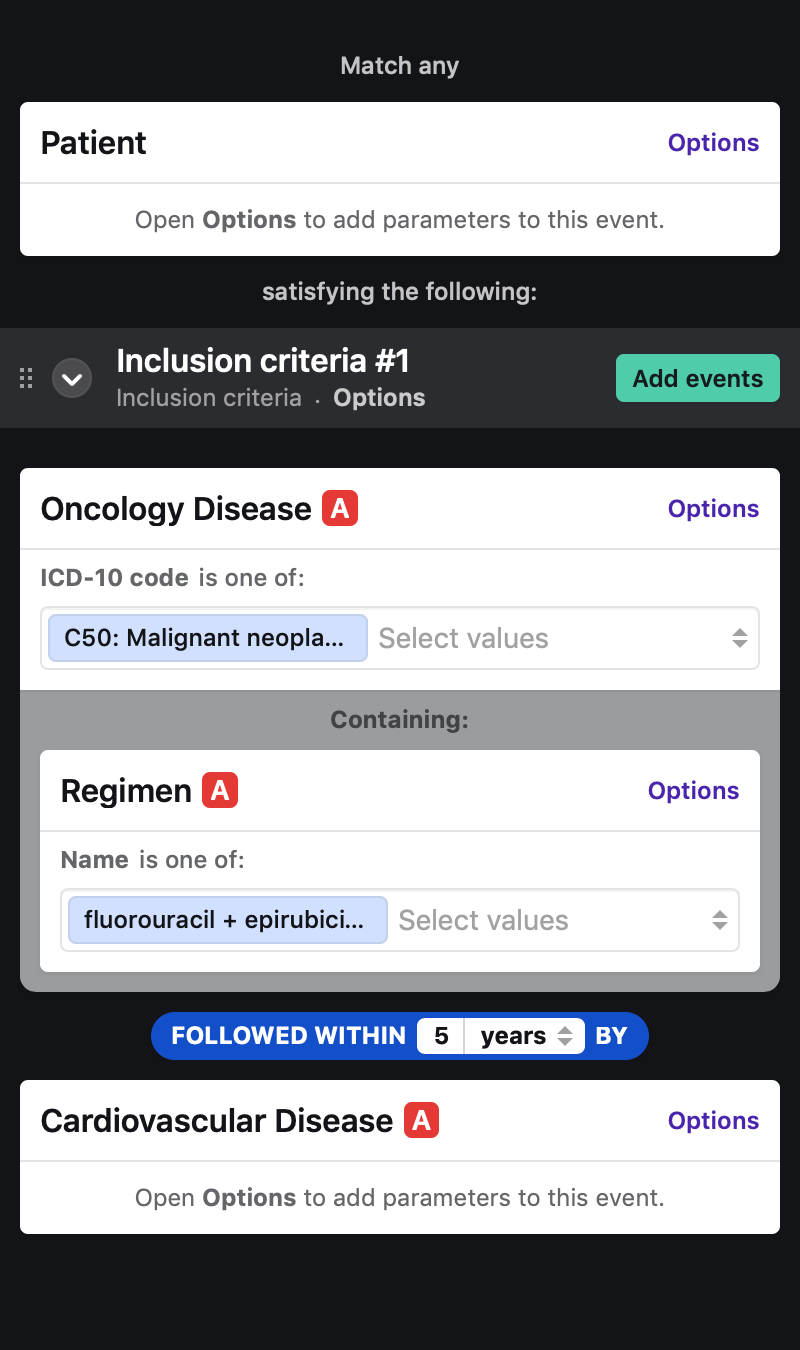Click the red A badge on Cardiovascular Disease
800x1350 pixels.
click(421, 1121)
